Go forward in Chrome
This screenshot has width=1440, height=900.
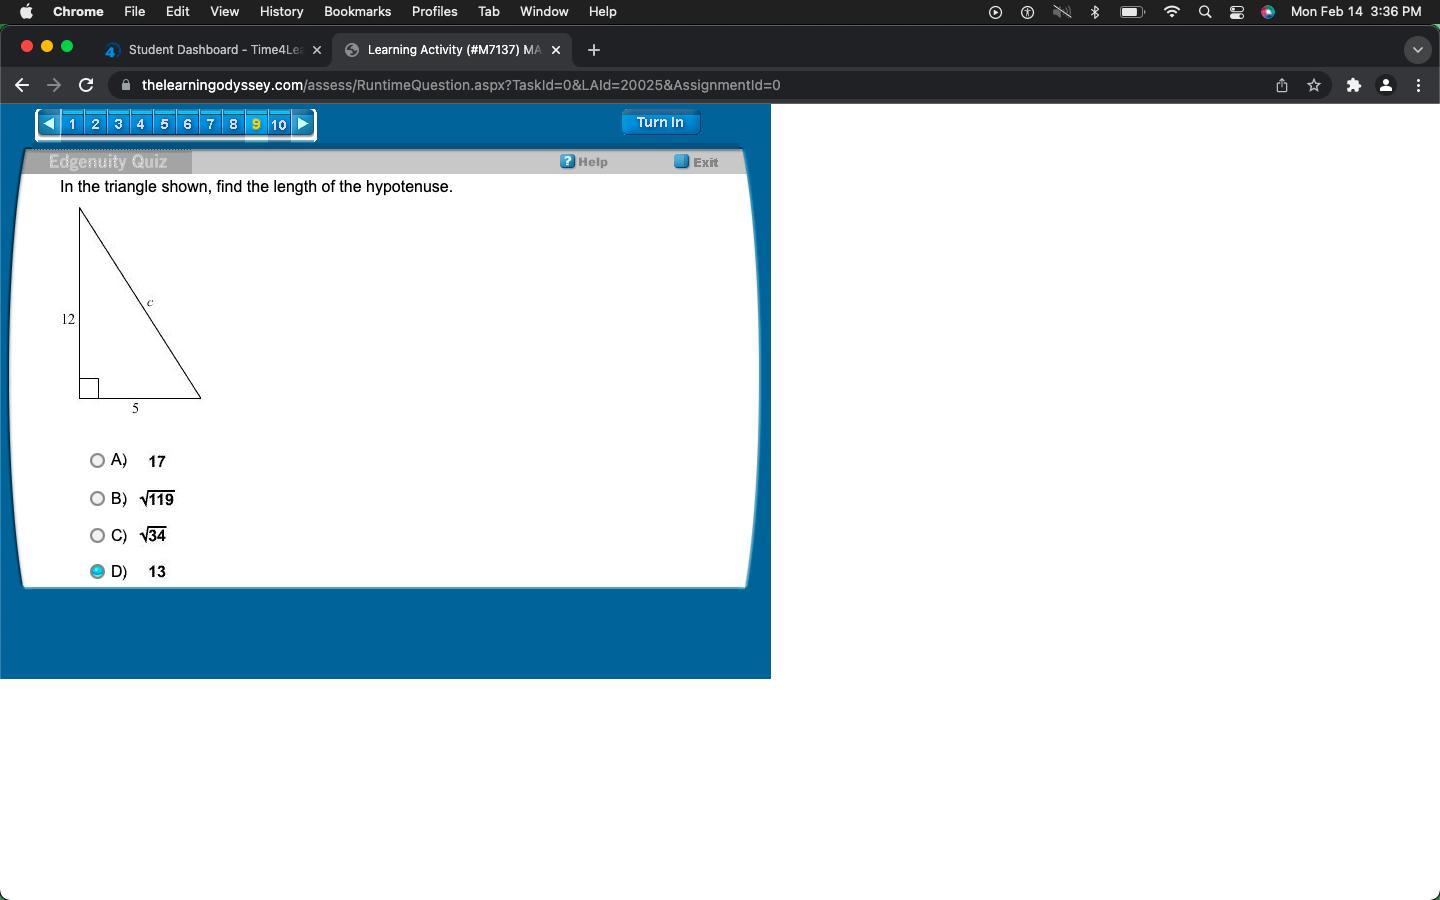click(x=54, y=85)
